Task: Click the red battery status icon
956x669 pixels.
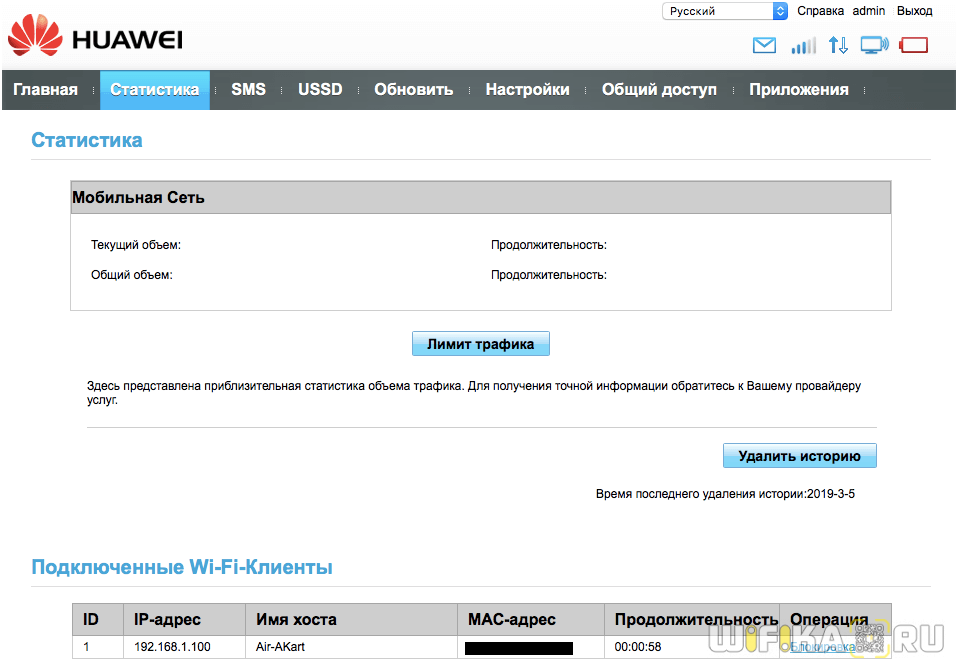Action: click(x=914, y=45)
